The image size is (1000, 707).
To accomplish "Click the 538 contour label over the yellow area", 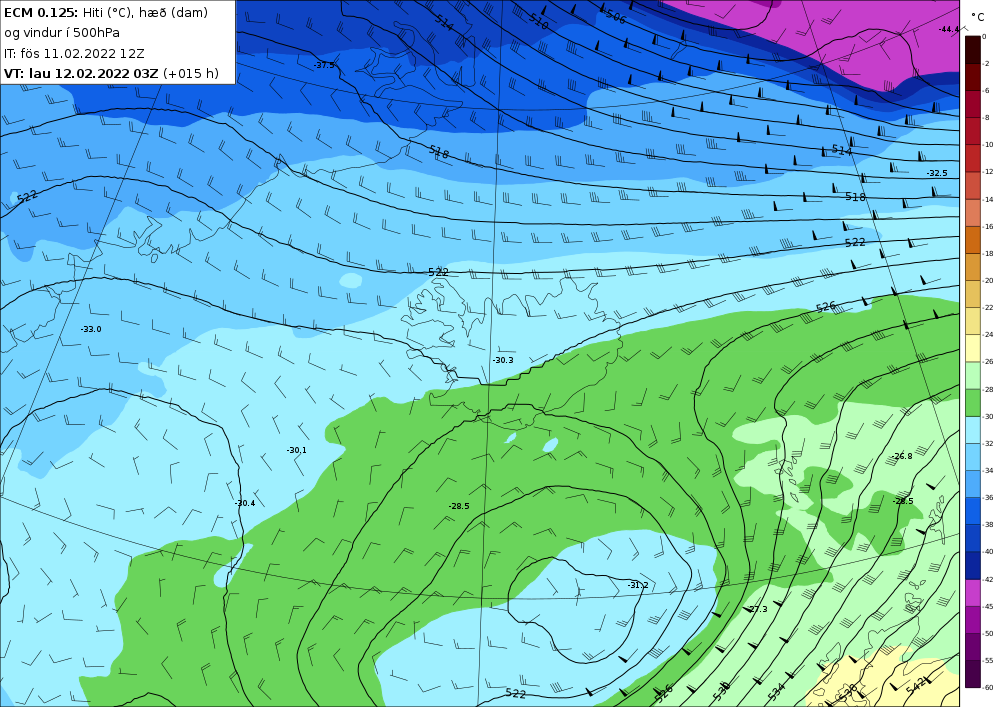I will coord(849,693).
